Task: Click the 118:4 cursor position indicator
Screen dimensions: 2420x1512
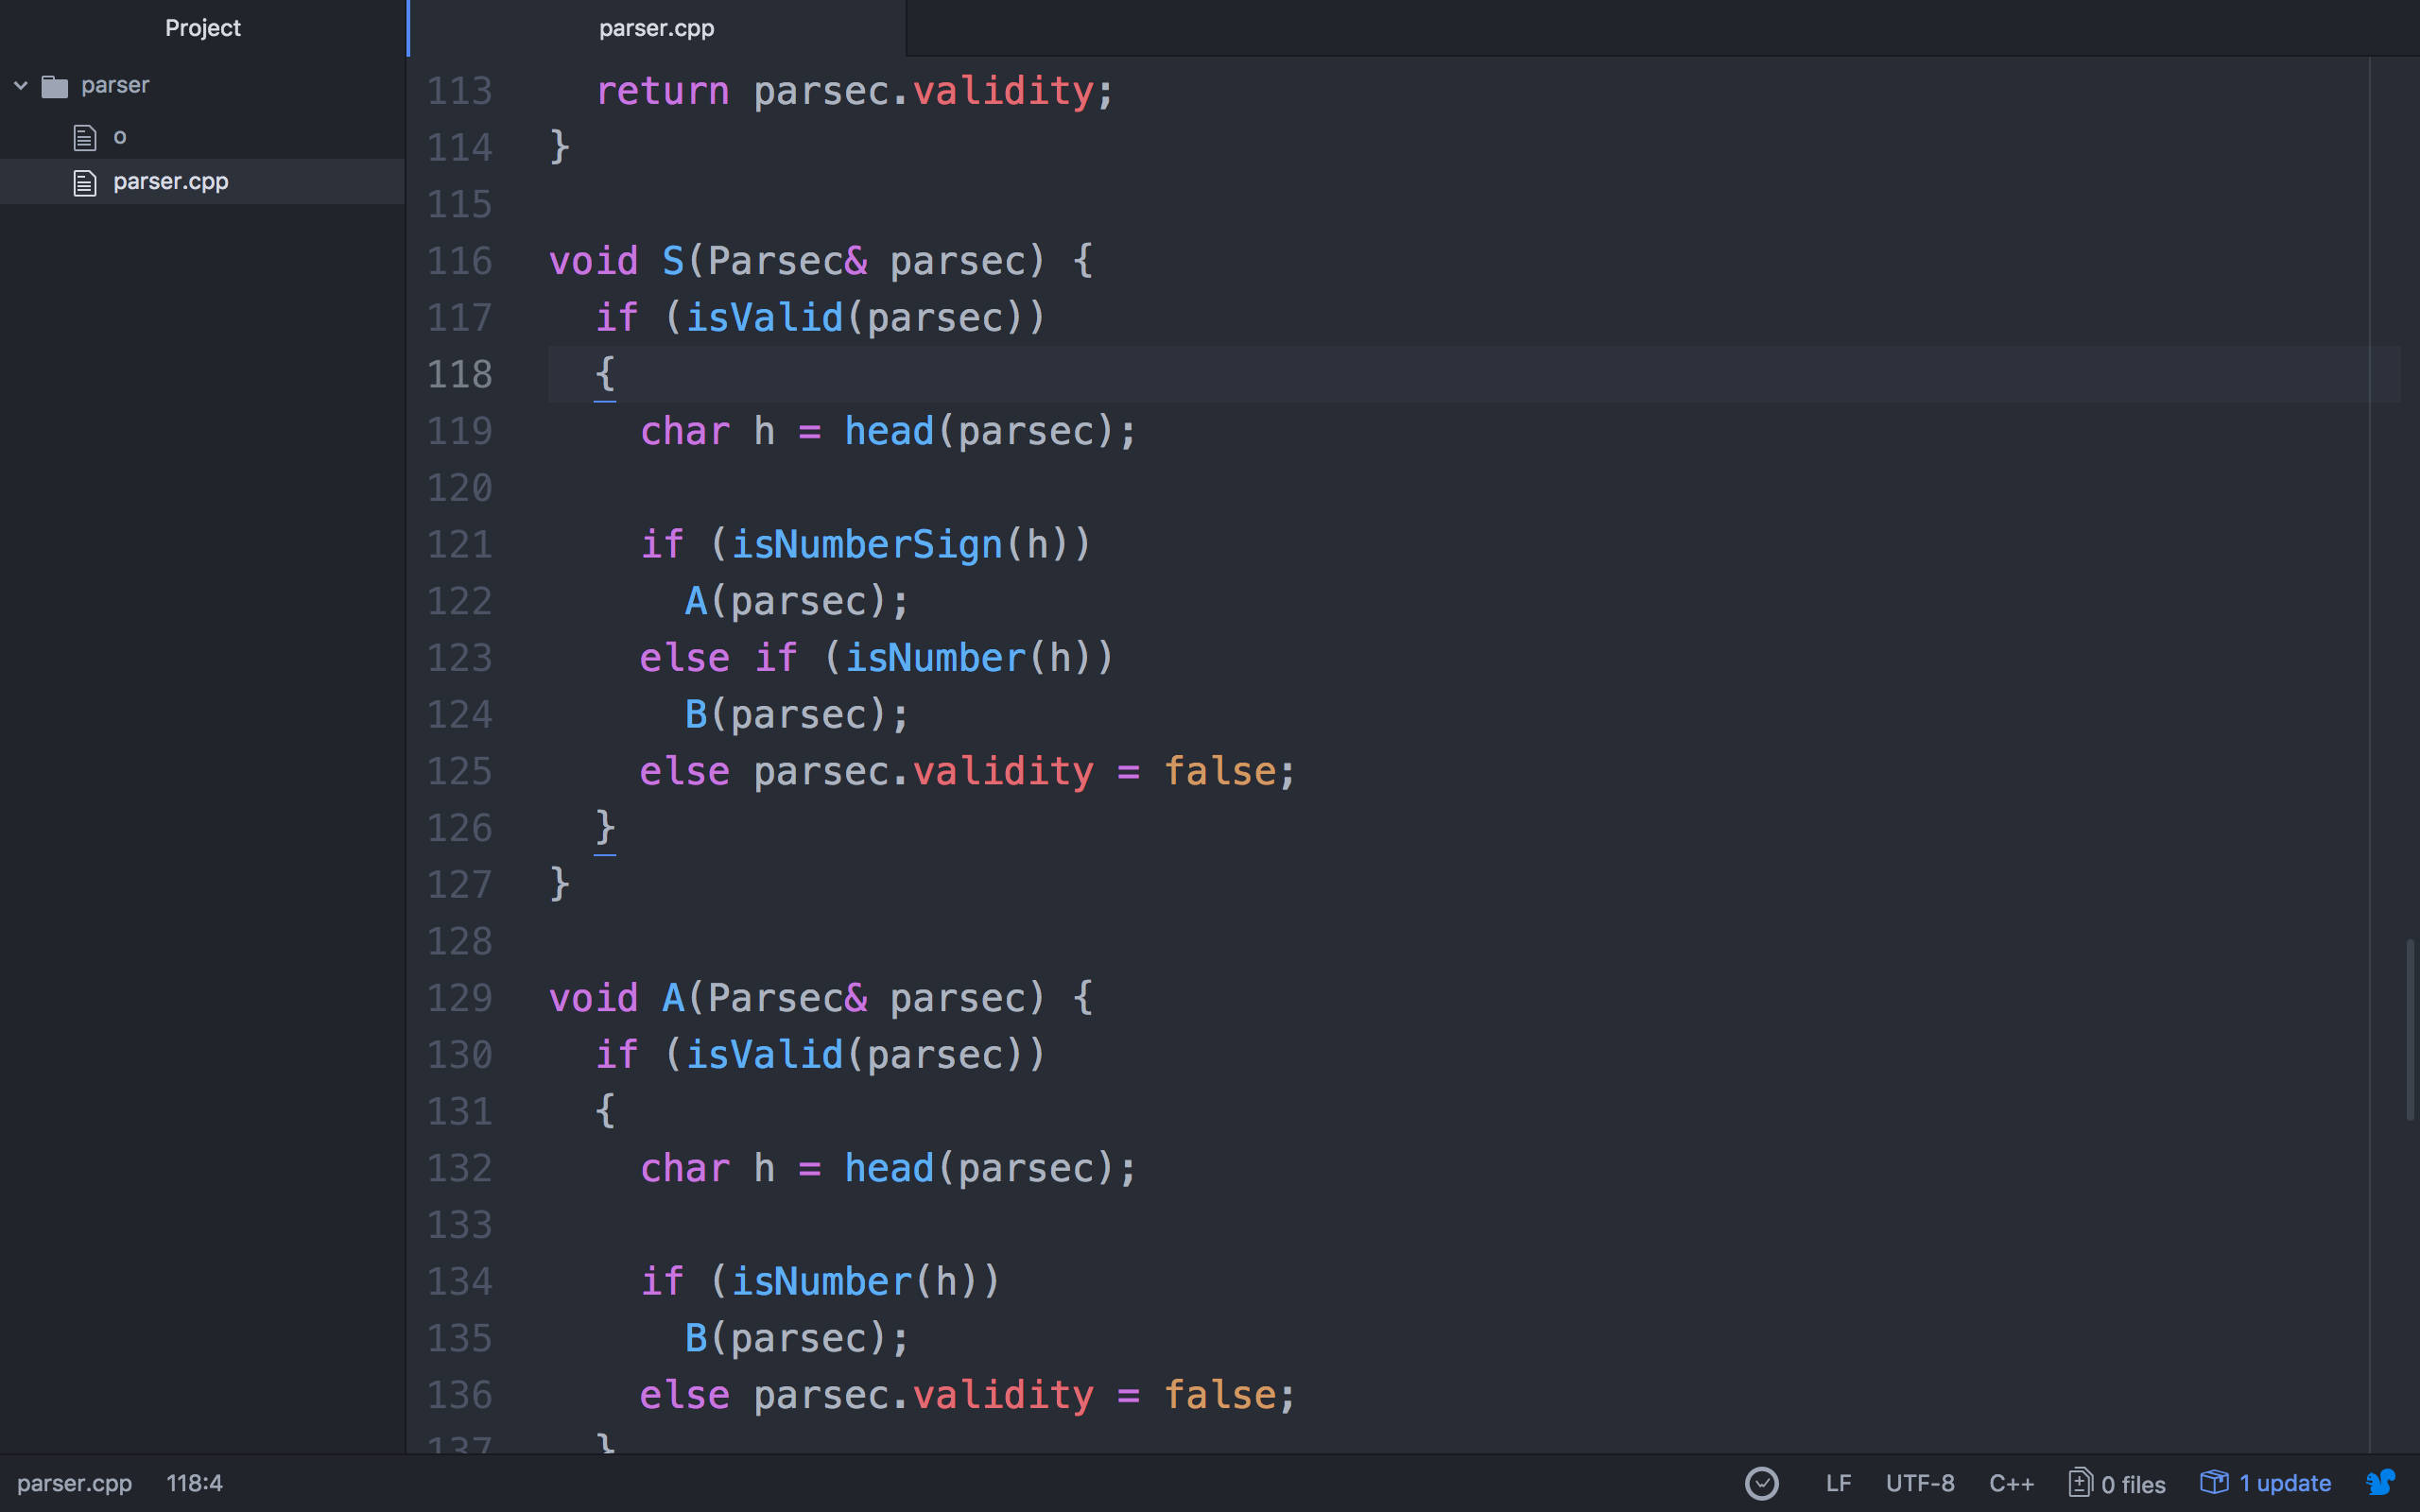Action: [x=194, y=1483]
